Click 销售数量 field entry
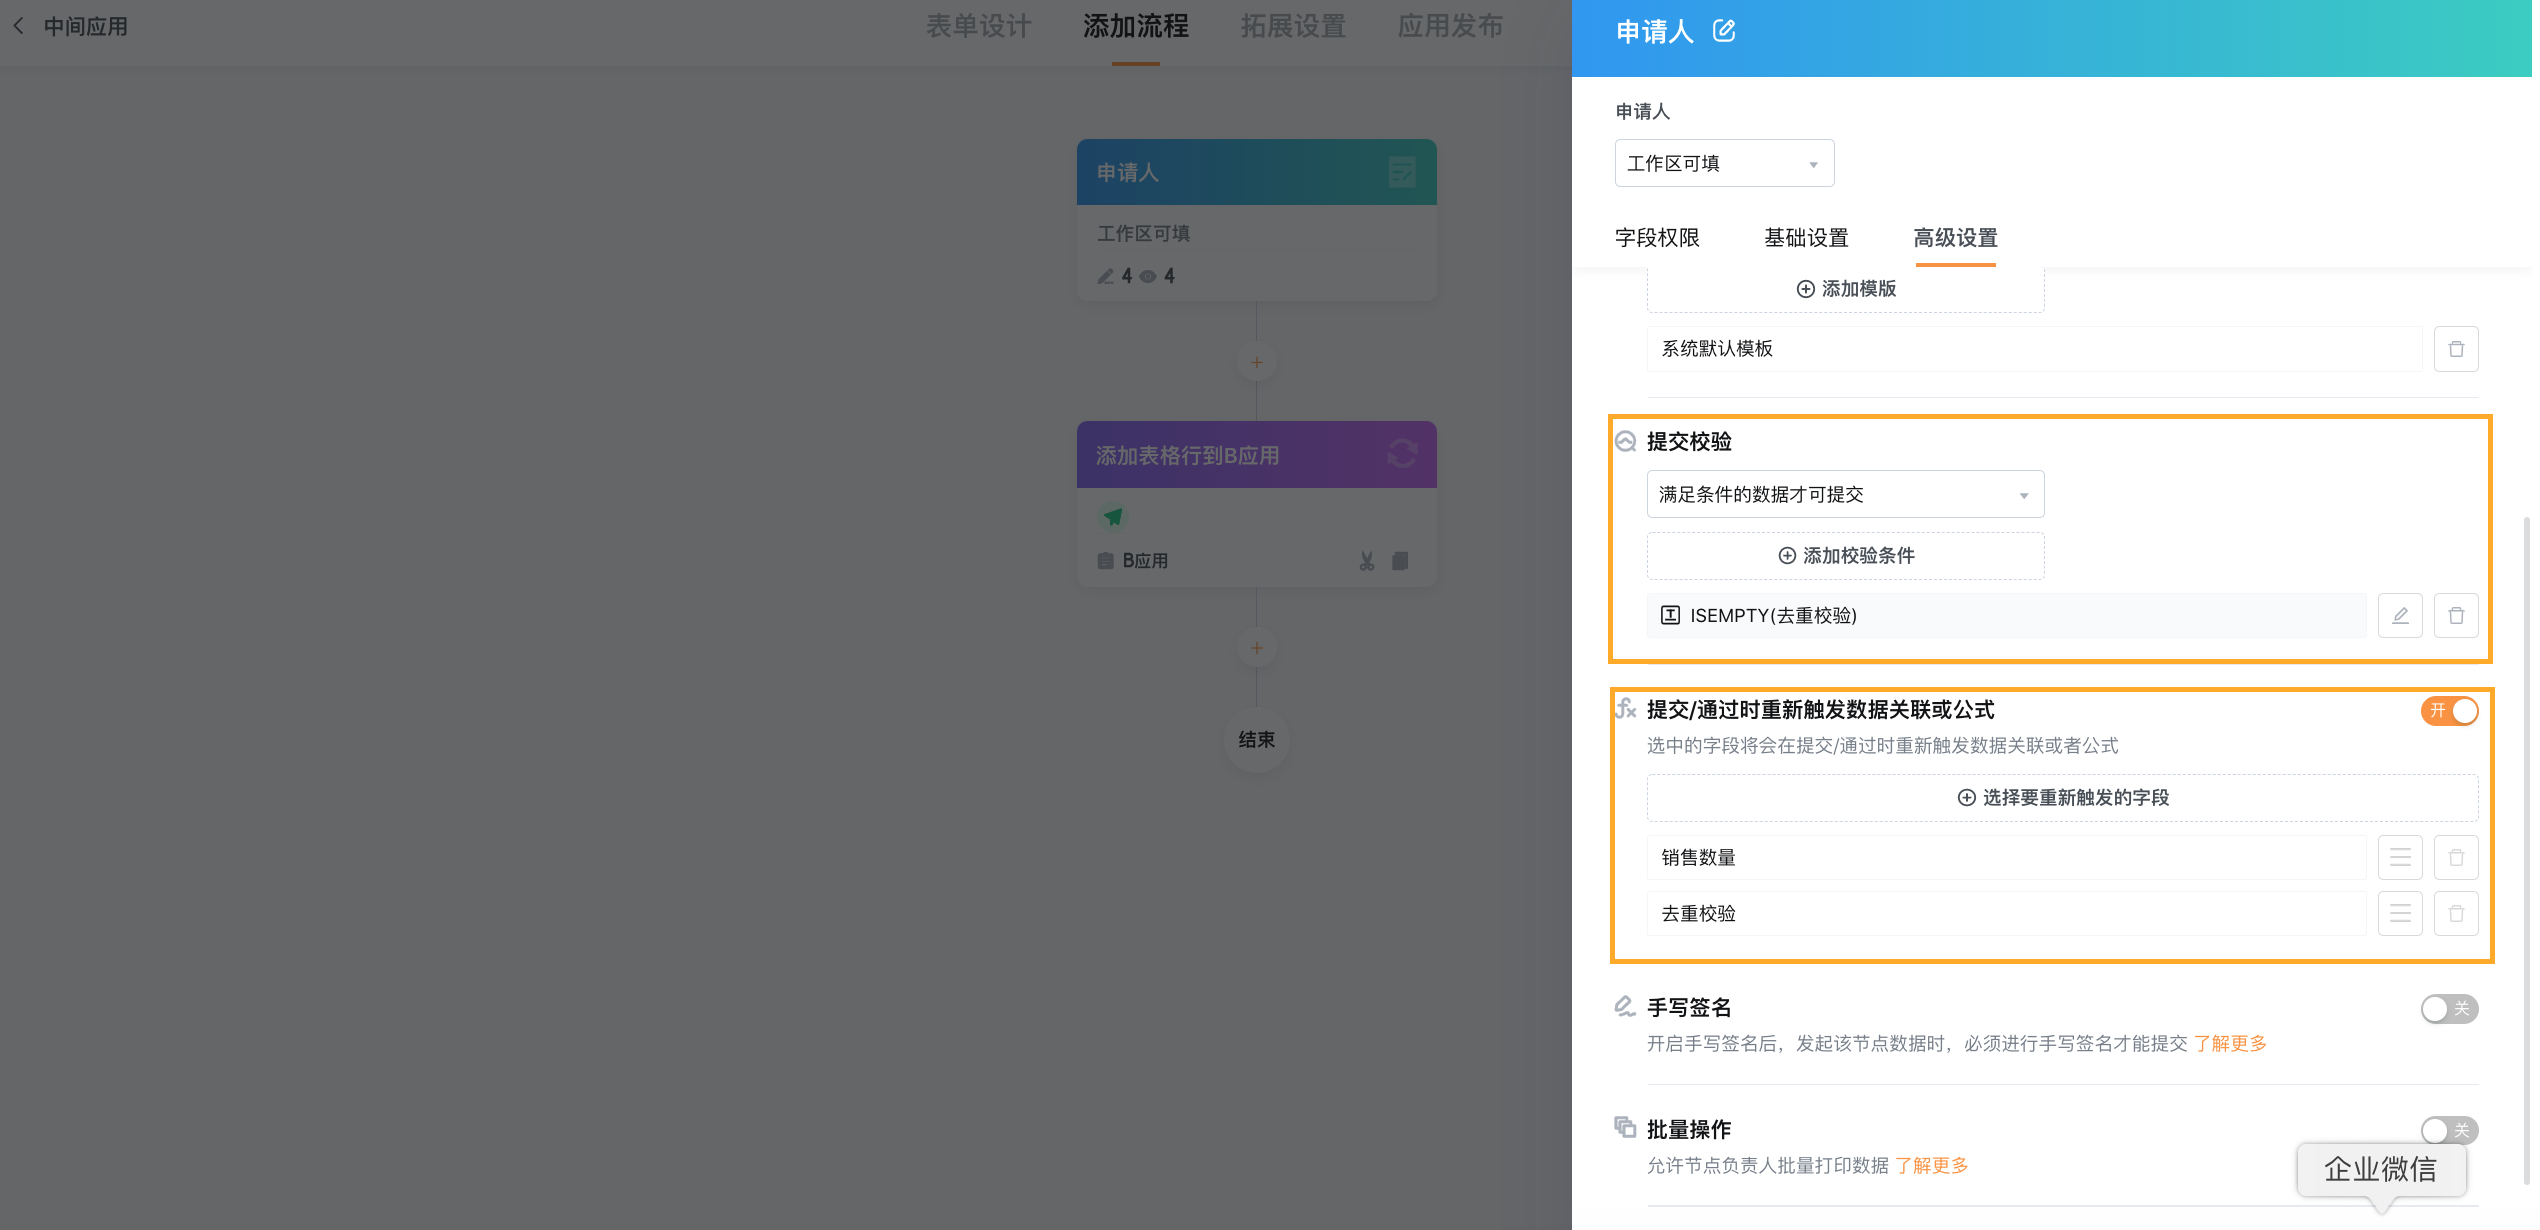The height and width of the screenshot is (1230, 2540). 2007,857
